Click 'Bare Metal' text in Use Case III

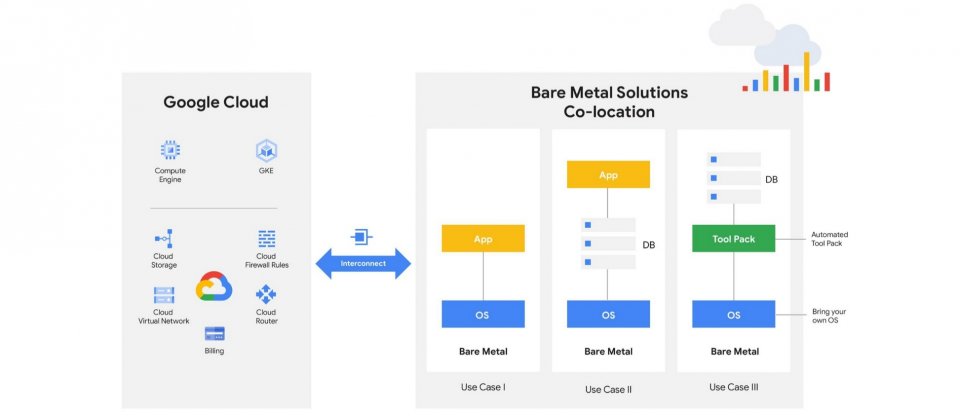tap(734, 351)
